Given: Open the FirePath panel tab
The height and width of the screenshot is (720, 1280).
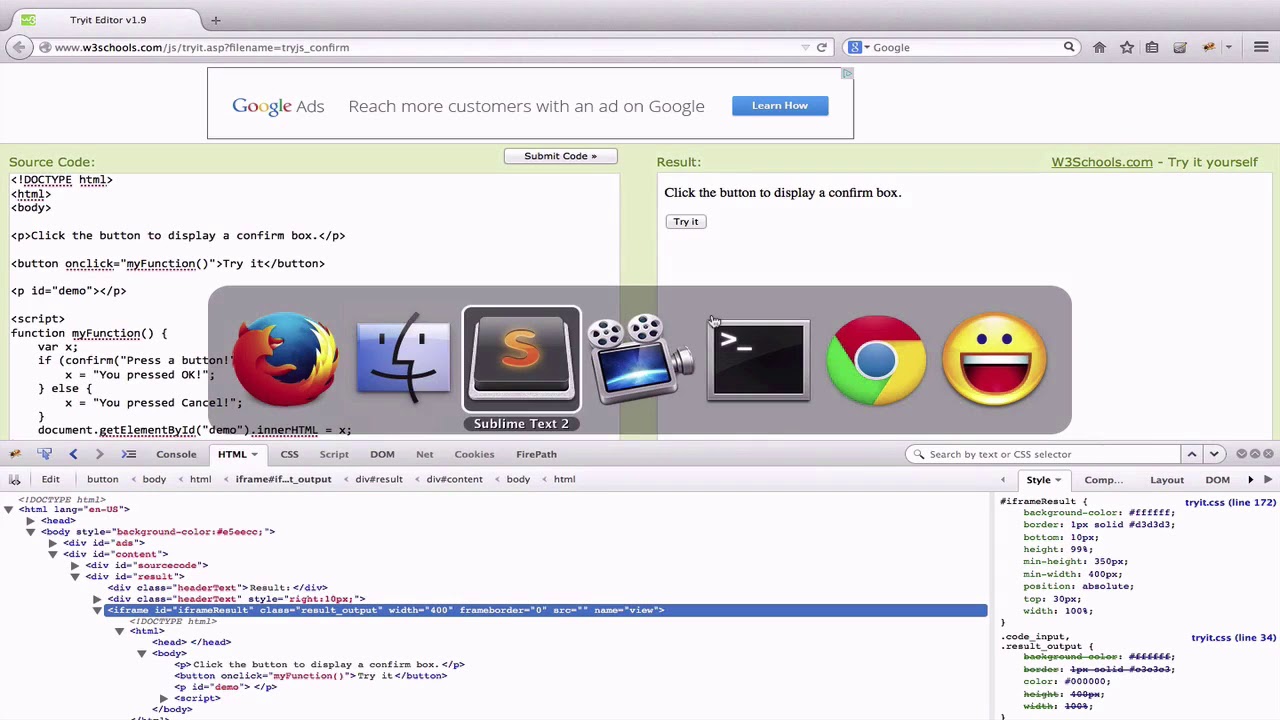Looking at the screenshot, I should [x=536, y=454].
